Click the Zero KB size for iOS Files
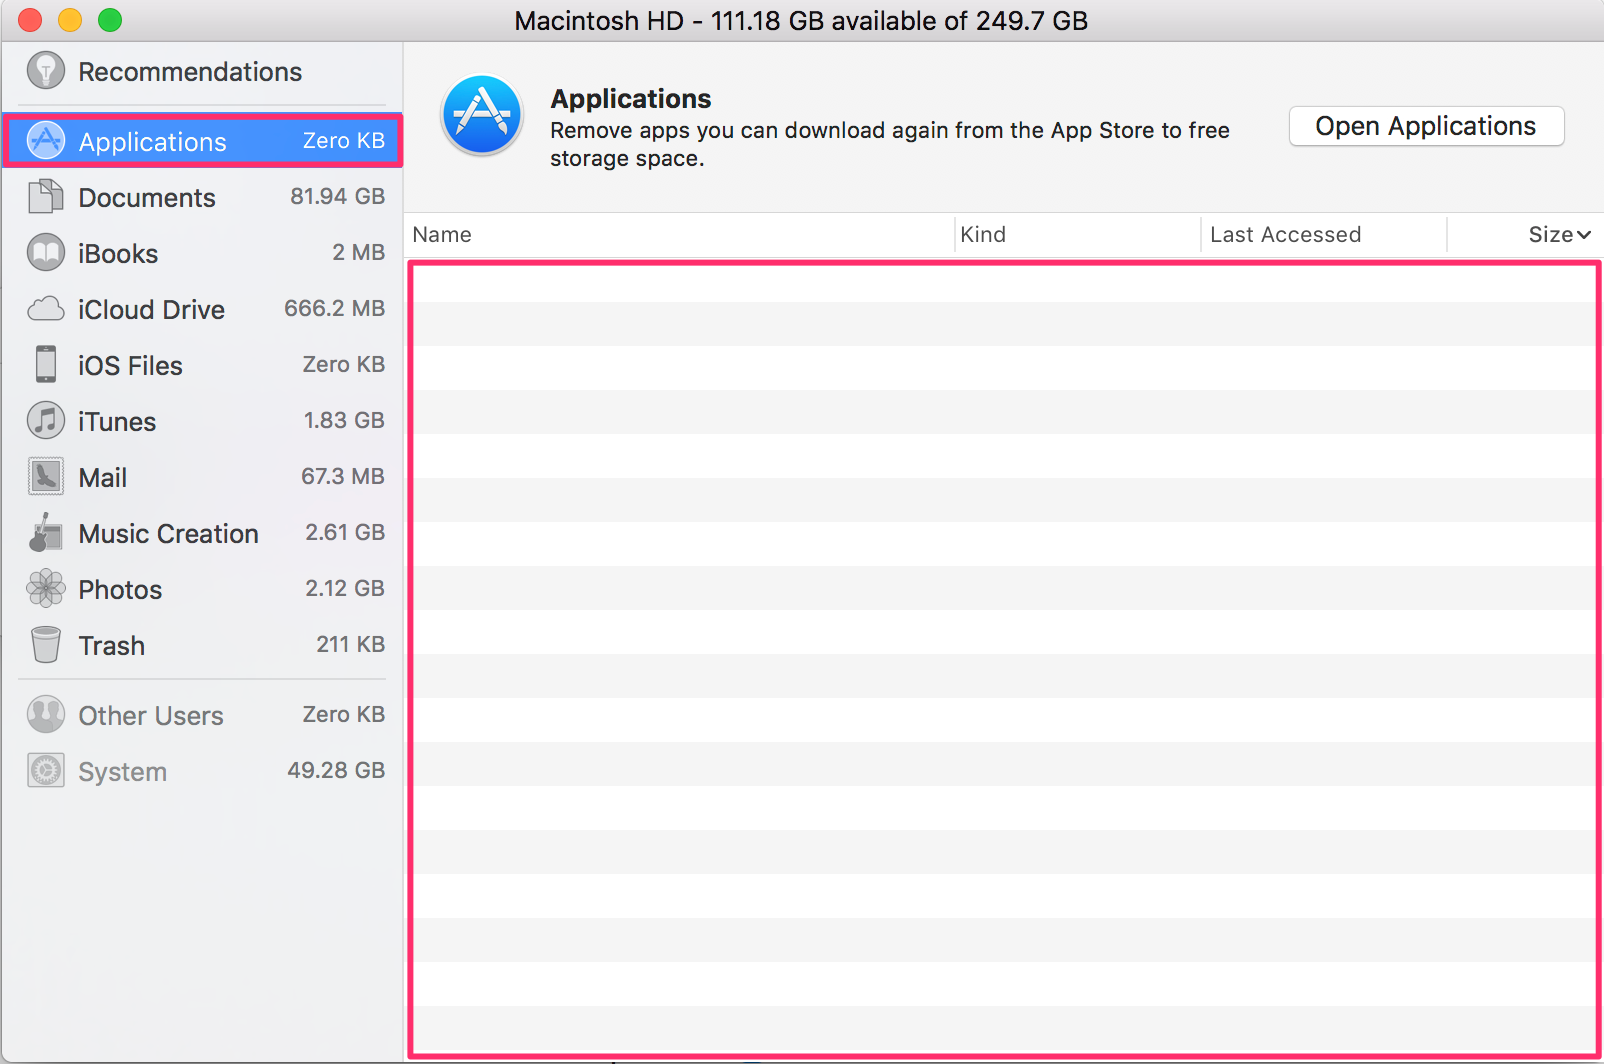The image size is (1604, 1064). tap(344, 364)
